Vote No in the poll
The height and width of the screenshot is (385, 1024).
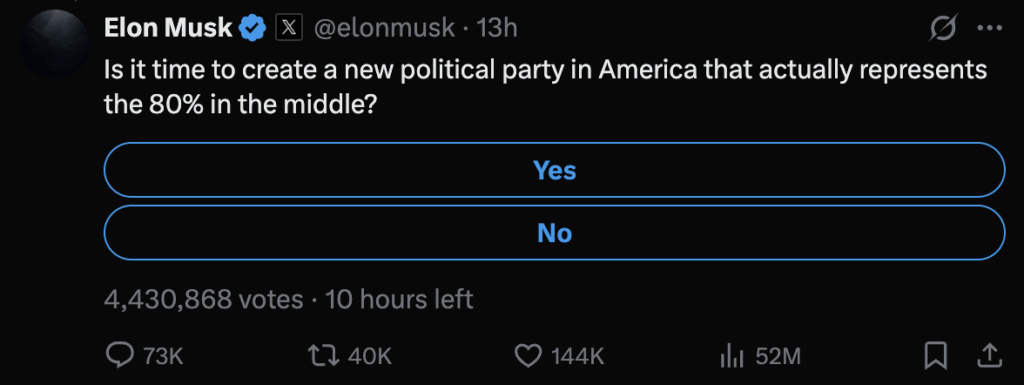554,233
